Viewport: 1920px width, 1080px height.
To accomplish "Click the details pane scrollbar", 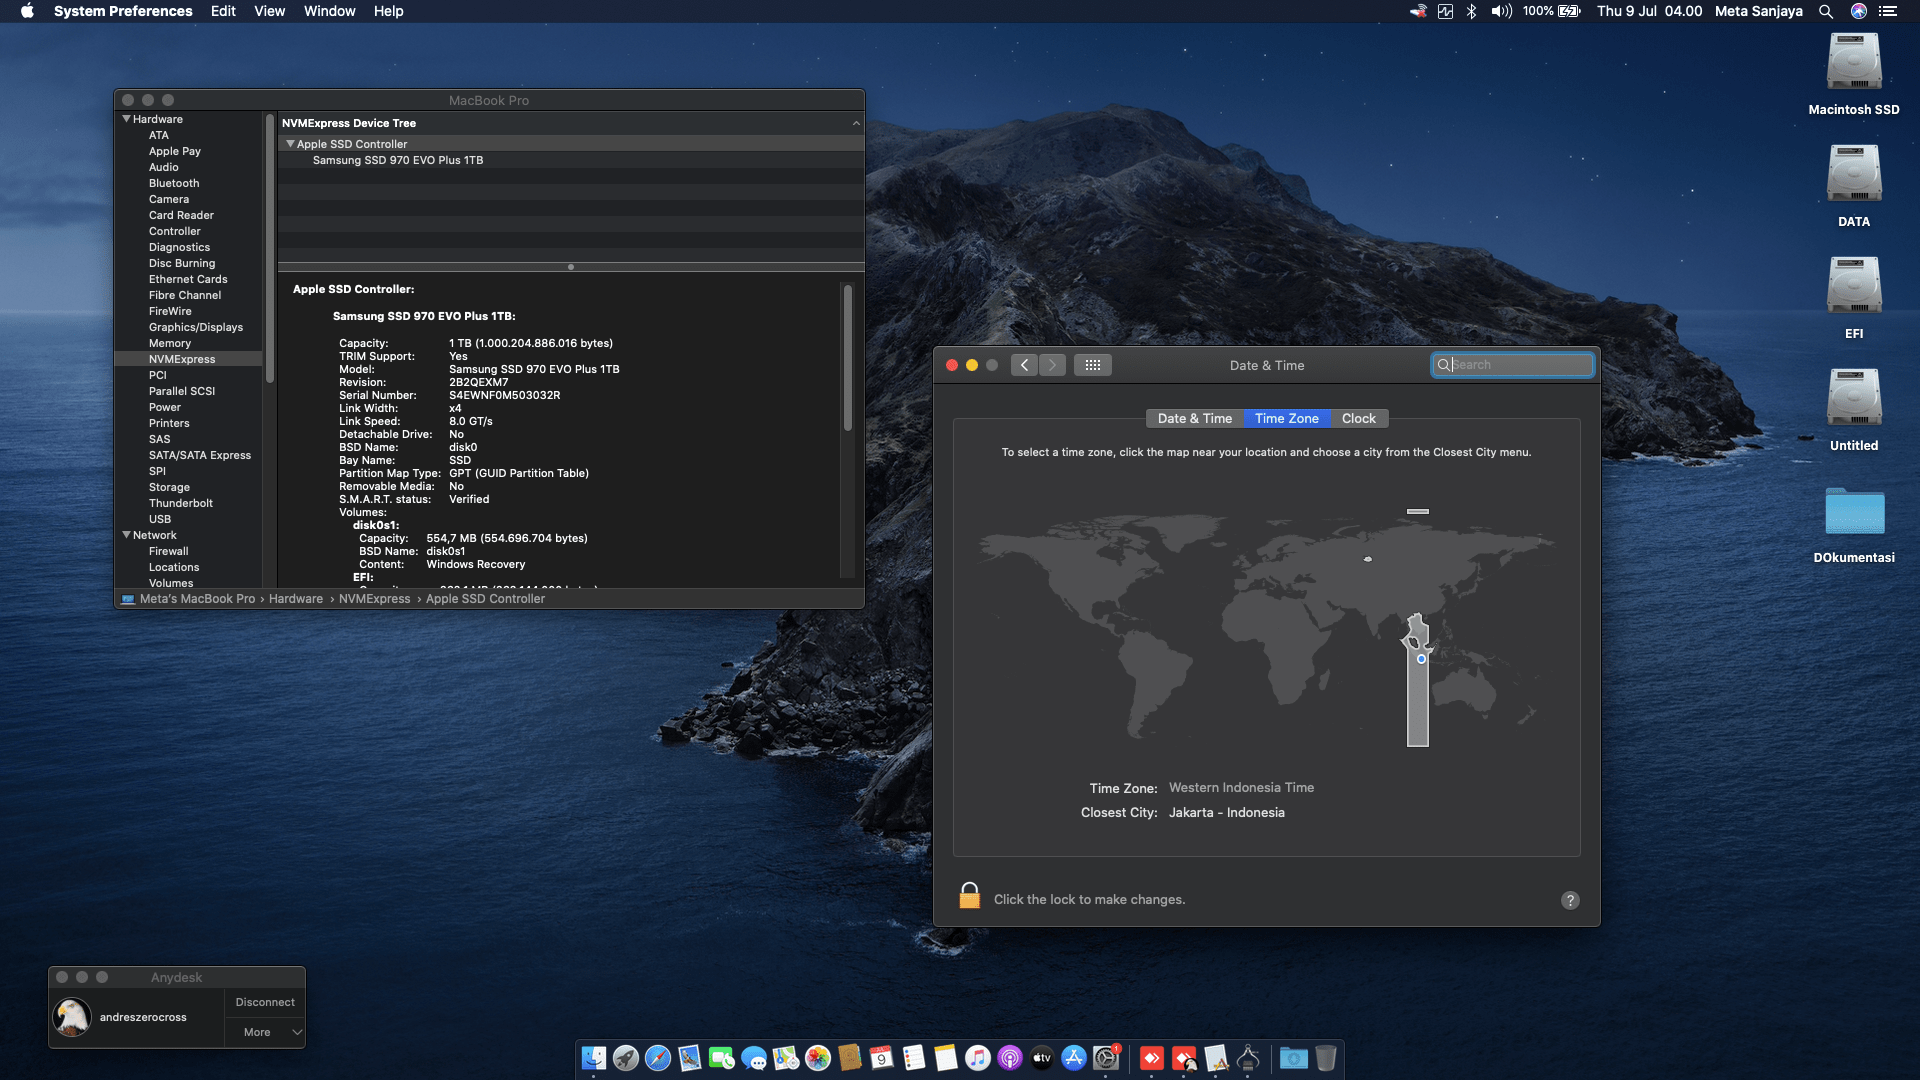I will 847,358.
